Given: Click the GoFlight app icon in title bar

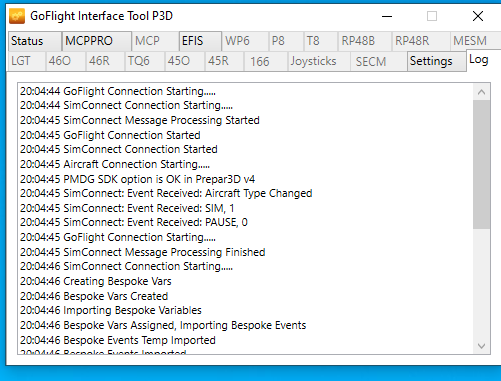Looking at the screenshot, I should tap(17, 16).
